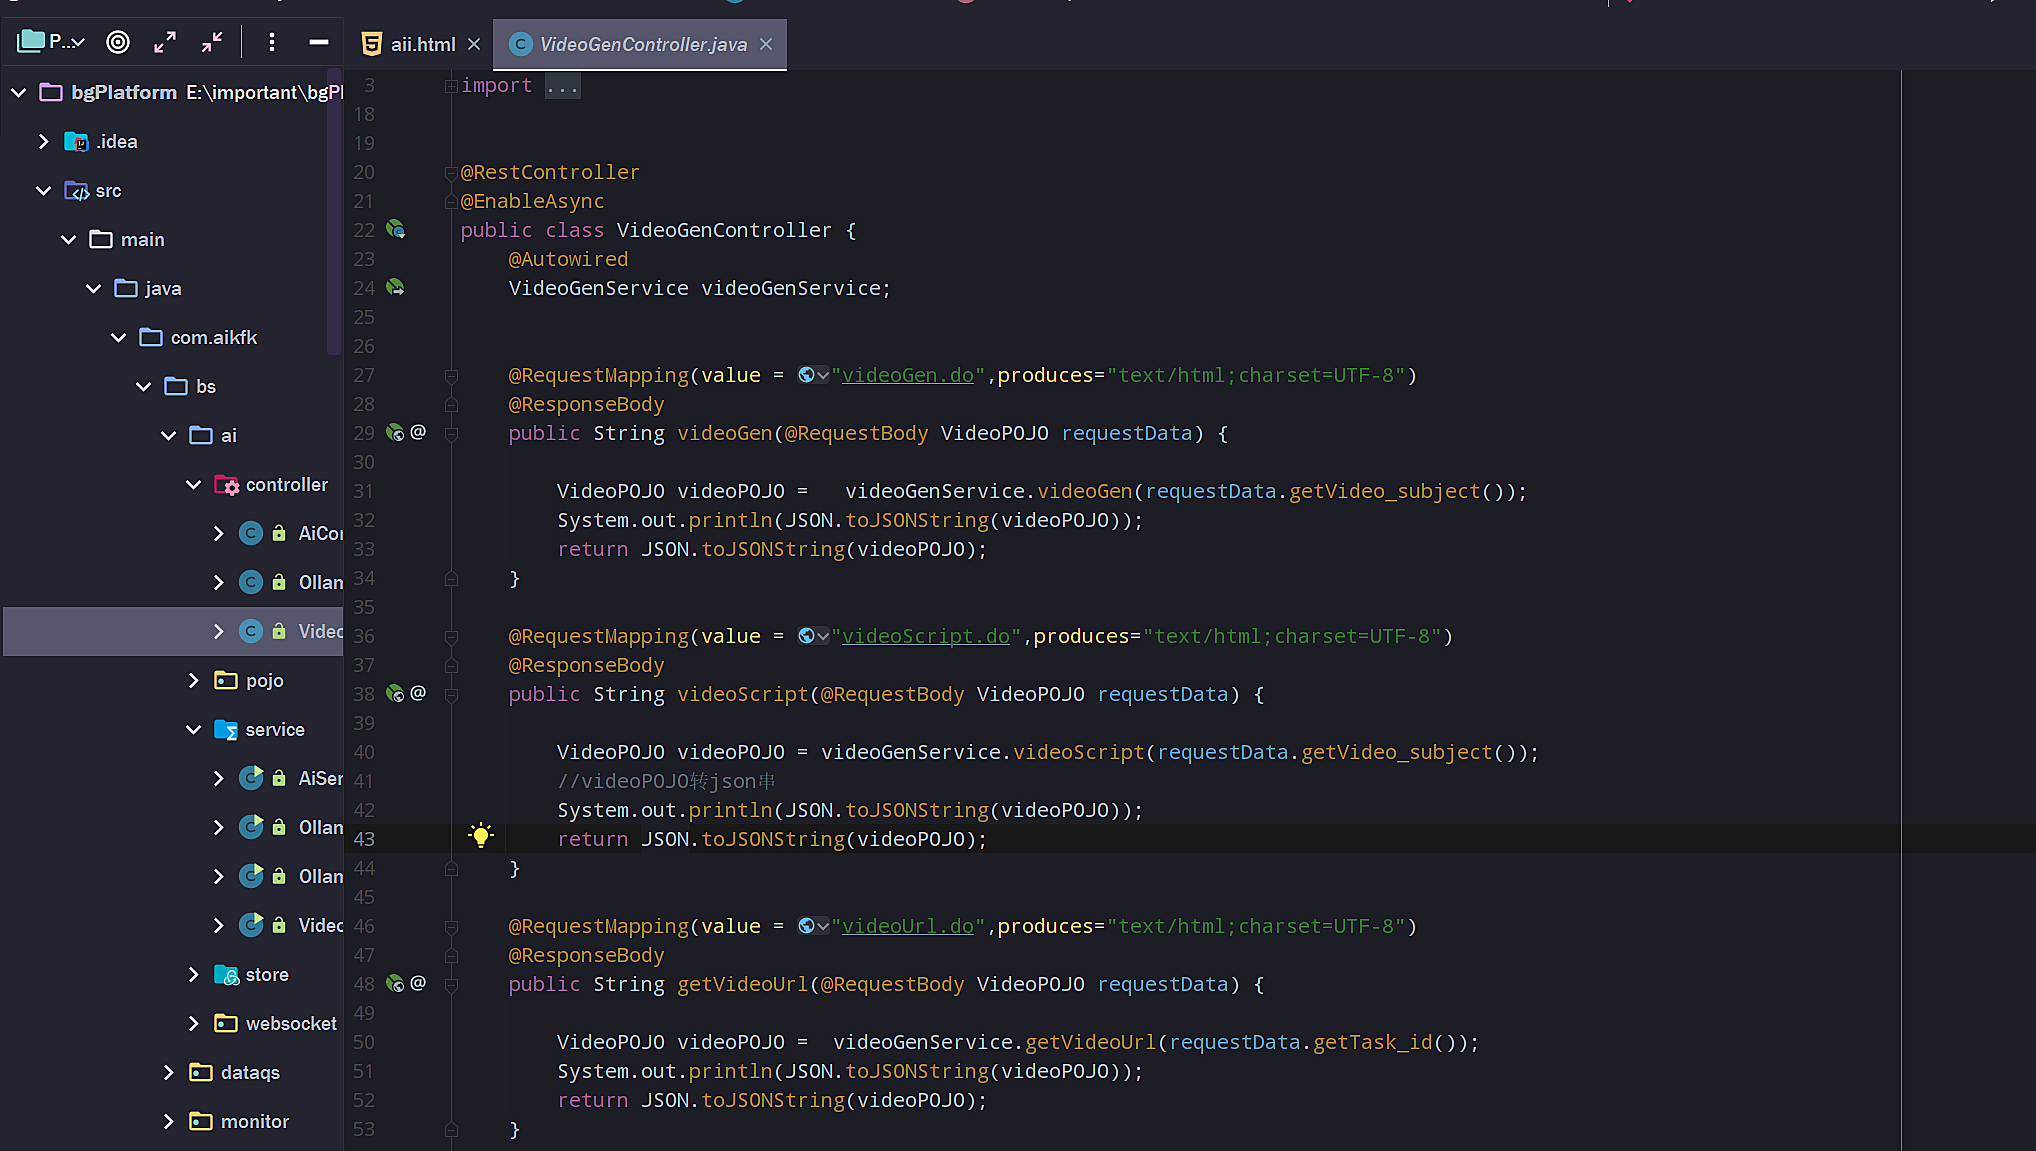Viewport: 2036px width, 1151px height.
Task: Collapse the service package
Action: point(193,729)
